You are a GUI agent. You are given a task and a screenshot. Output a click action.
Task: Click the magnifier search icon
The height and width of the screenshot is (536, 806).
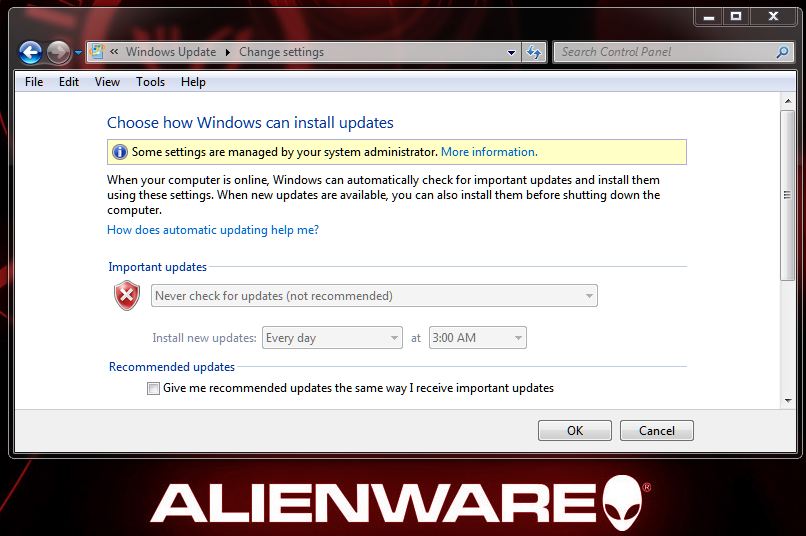pyautogui.click(x=782, y=52)
